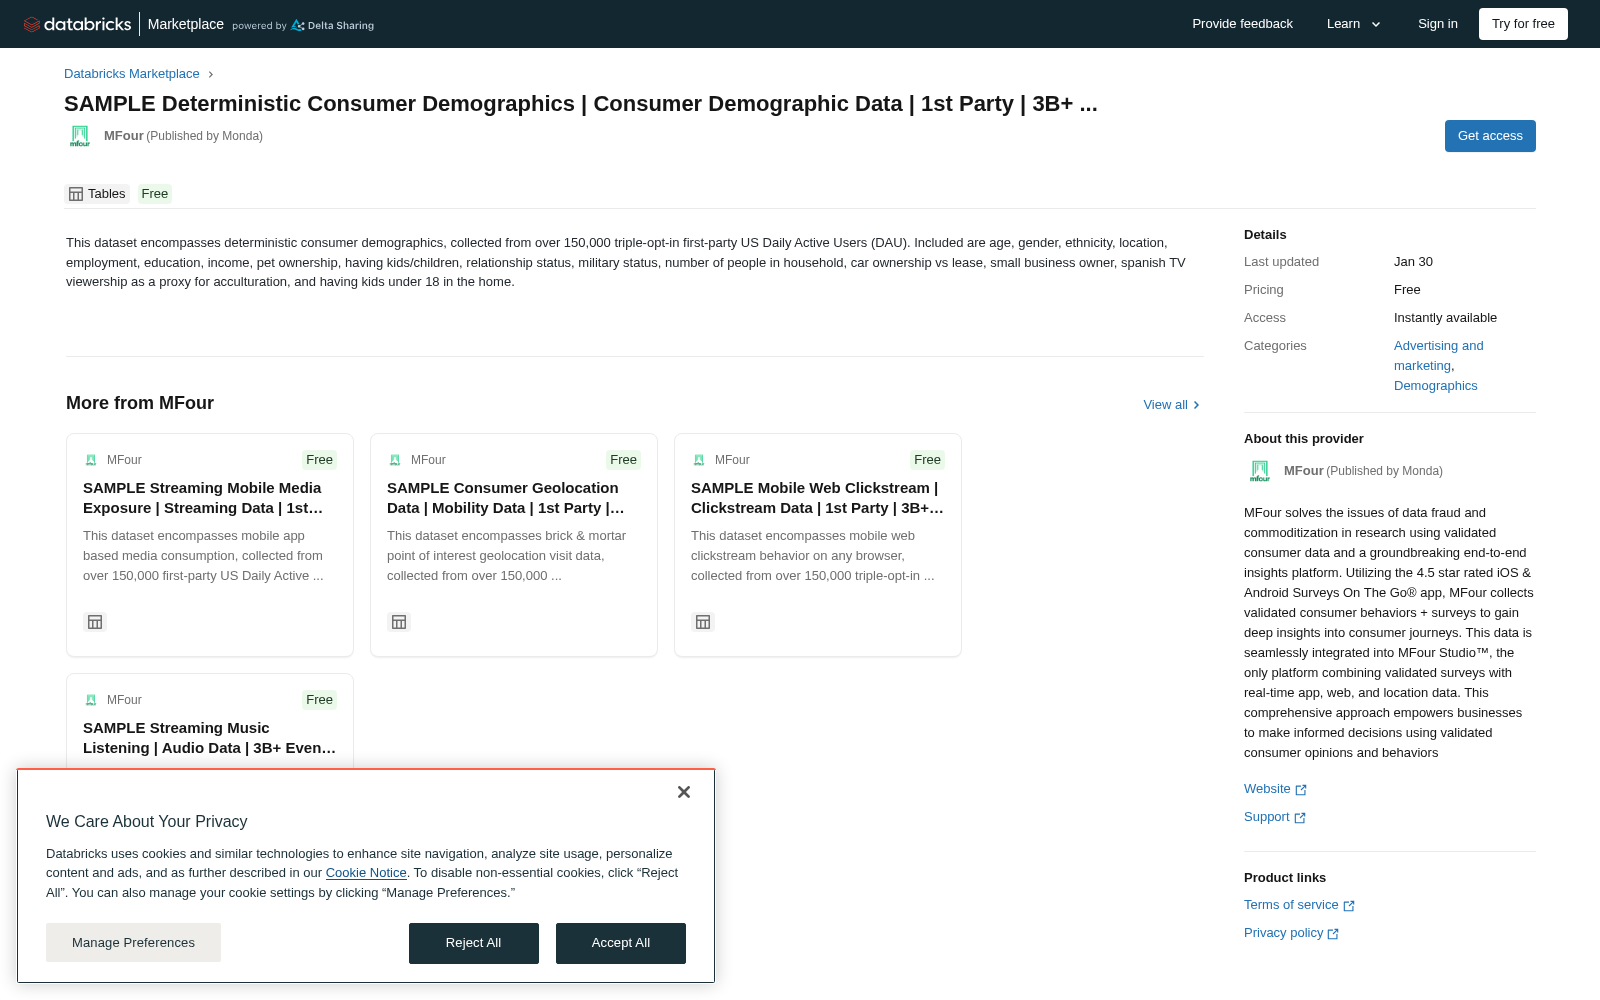1600x1000 pixels.
Task: Click table icon on Streaming Mobile Media card
Action: [x=95, y=622]
